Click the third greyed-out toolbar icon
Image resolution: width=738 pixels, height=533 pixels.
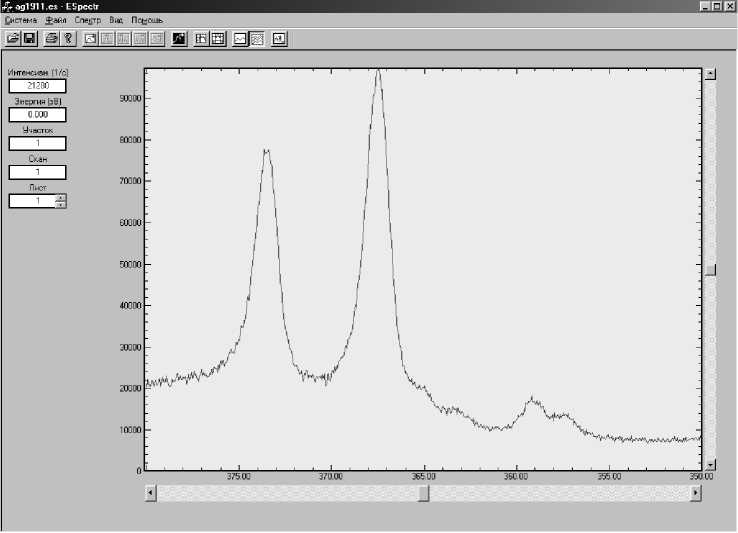(140, 39)
